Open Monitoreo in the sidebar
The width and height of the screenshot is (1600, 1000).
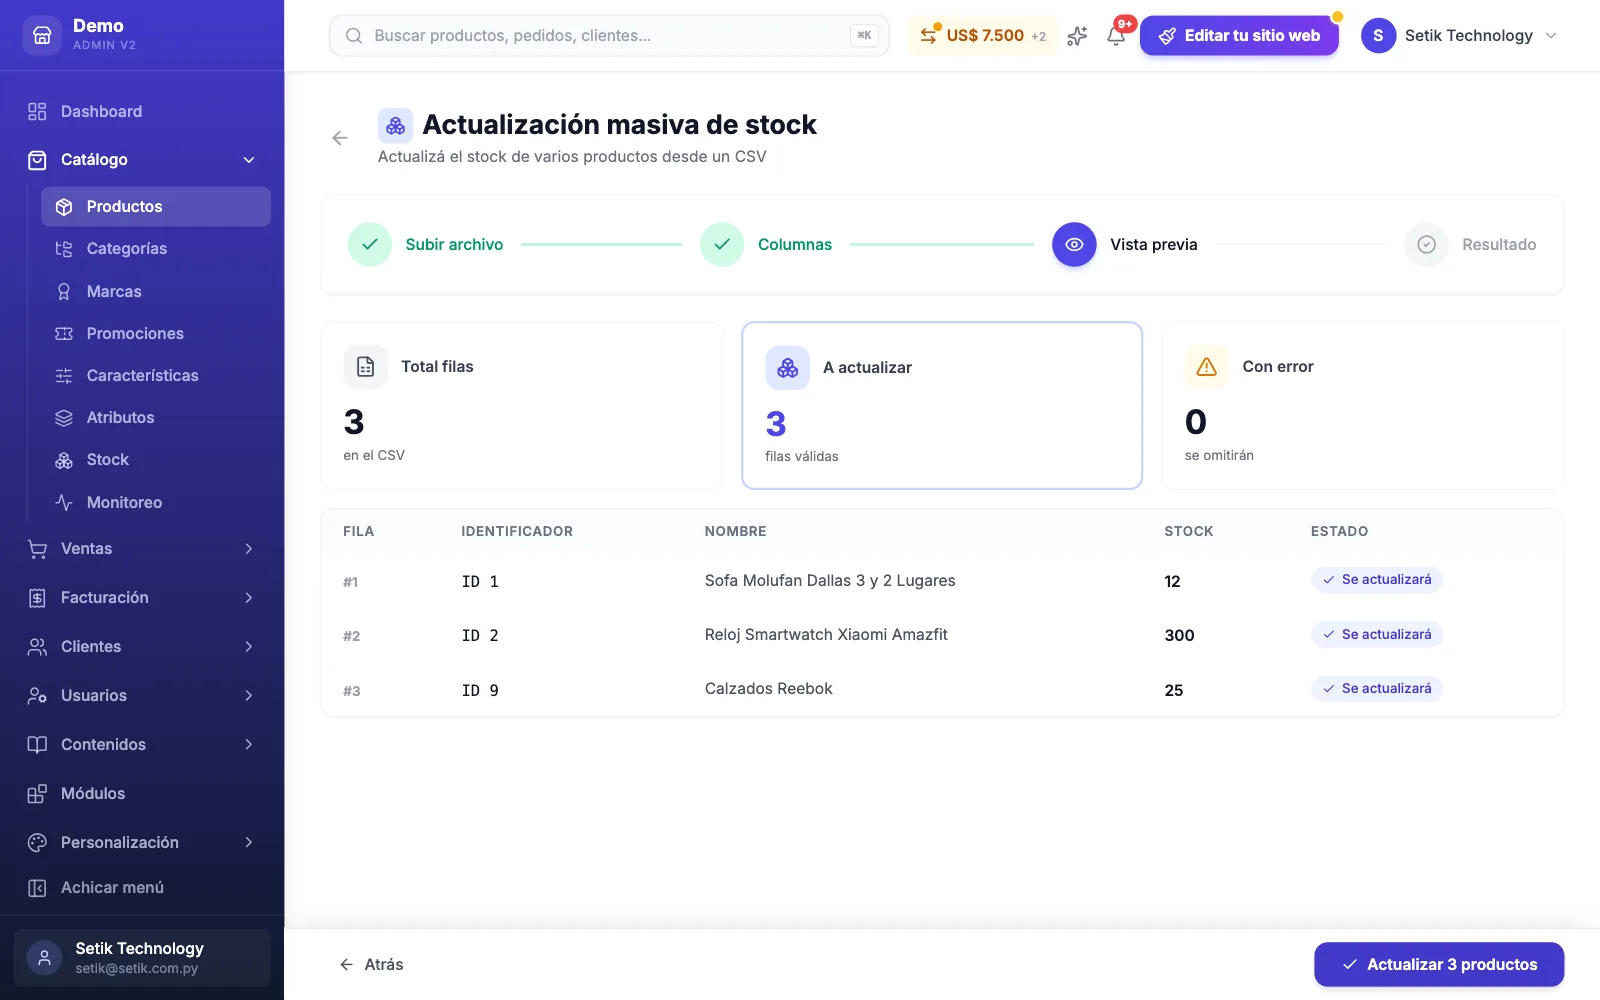pos(156,503)
